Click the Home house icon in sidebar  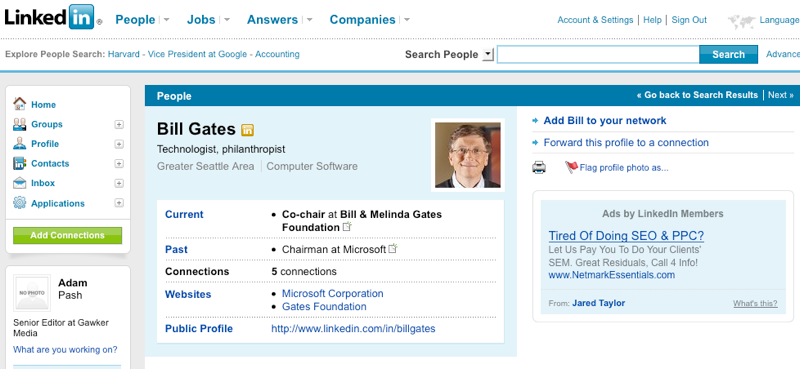pyautogui.click(x=19, y=104)
